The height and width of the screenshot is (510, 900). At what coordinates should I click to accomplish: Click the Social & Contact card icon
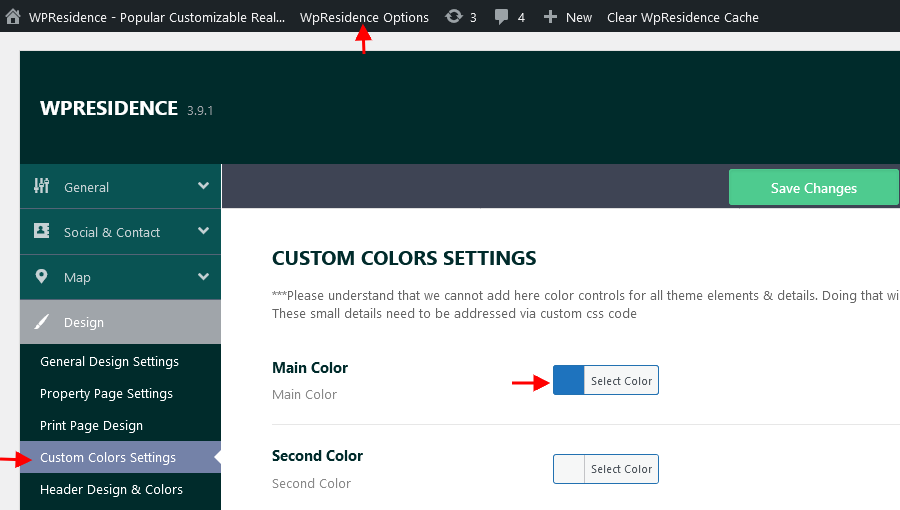41,231
